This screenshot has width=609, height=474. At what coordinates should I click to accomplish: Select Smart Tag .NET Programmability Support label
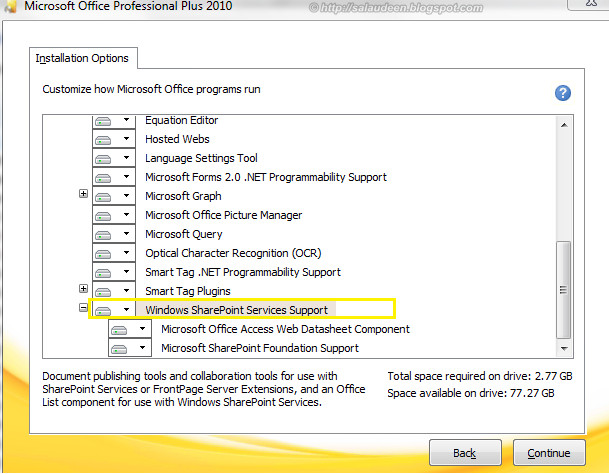[x=243, y=272]
